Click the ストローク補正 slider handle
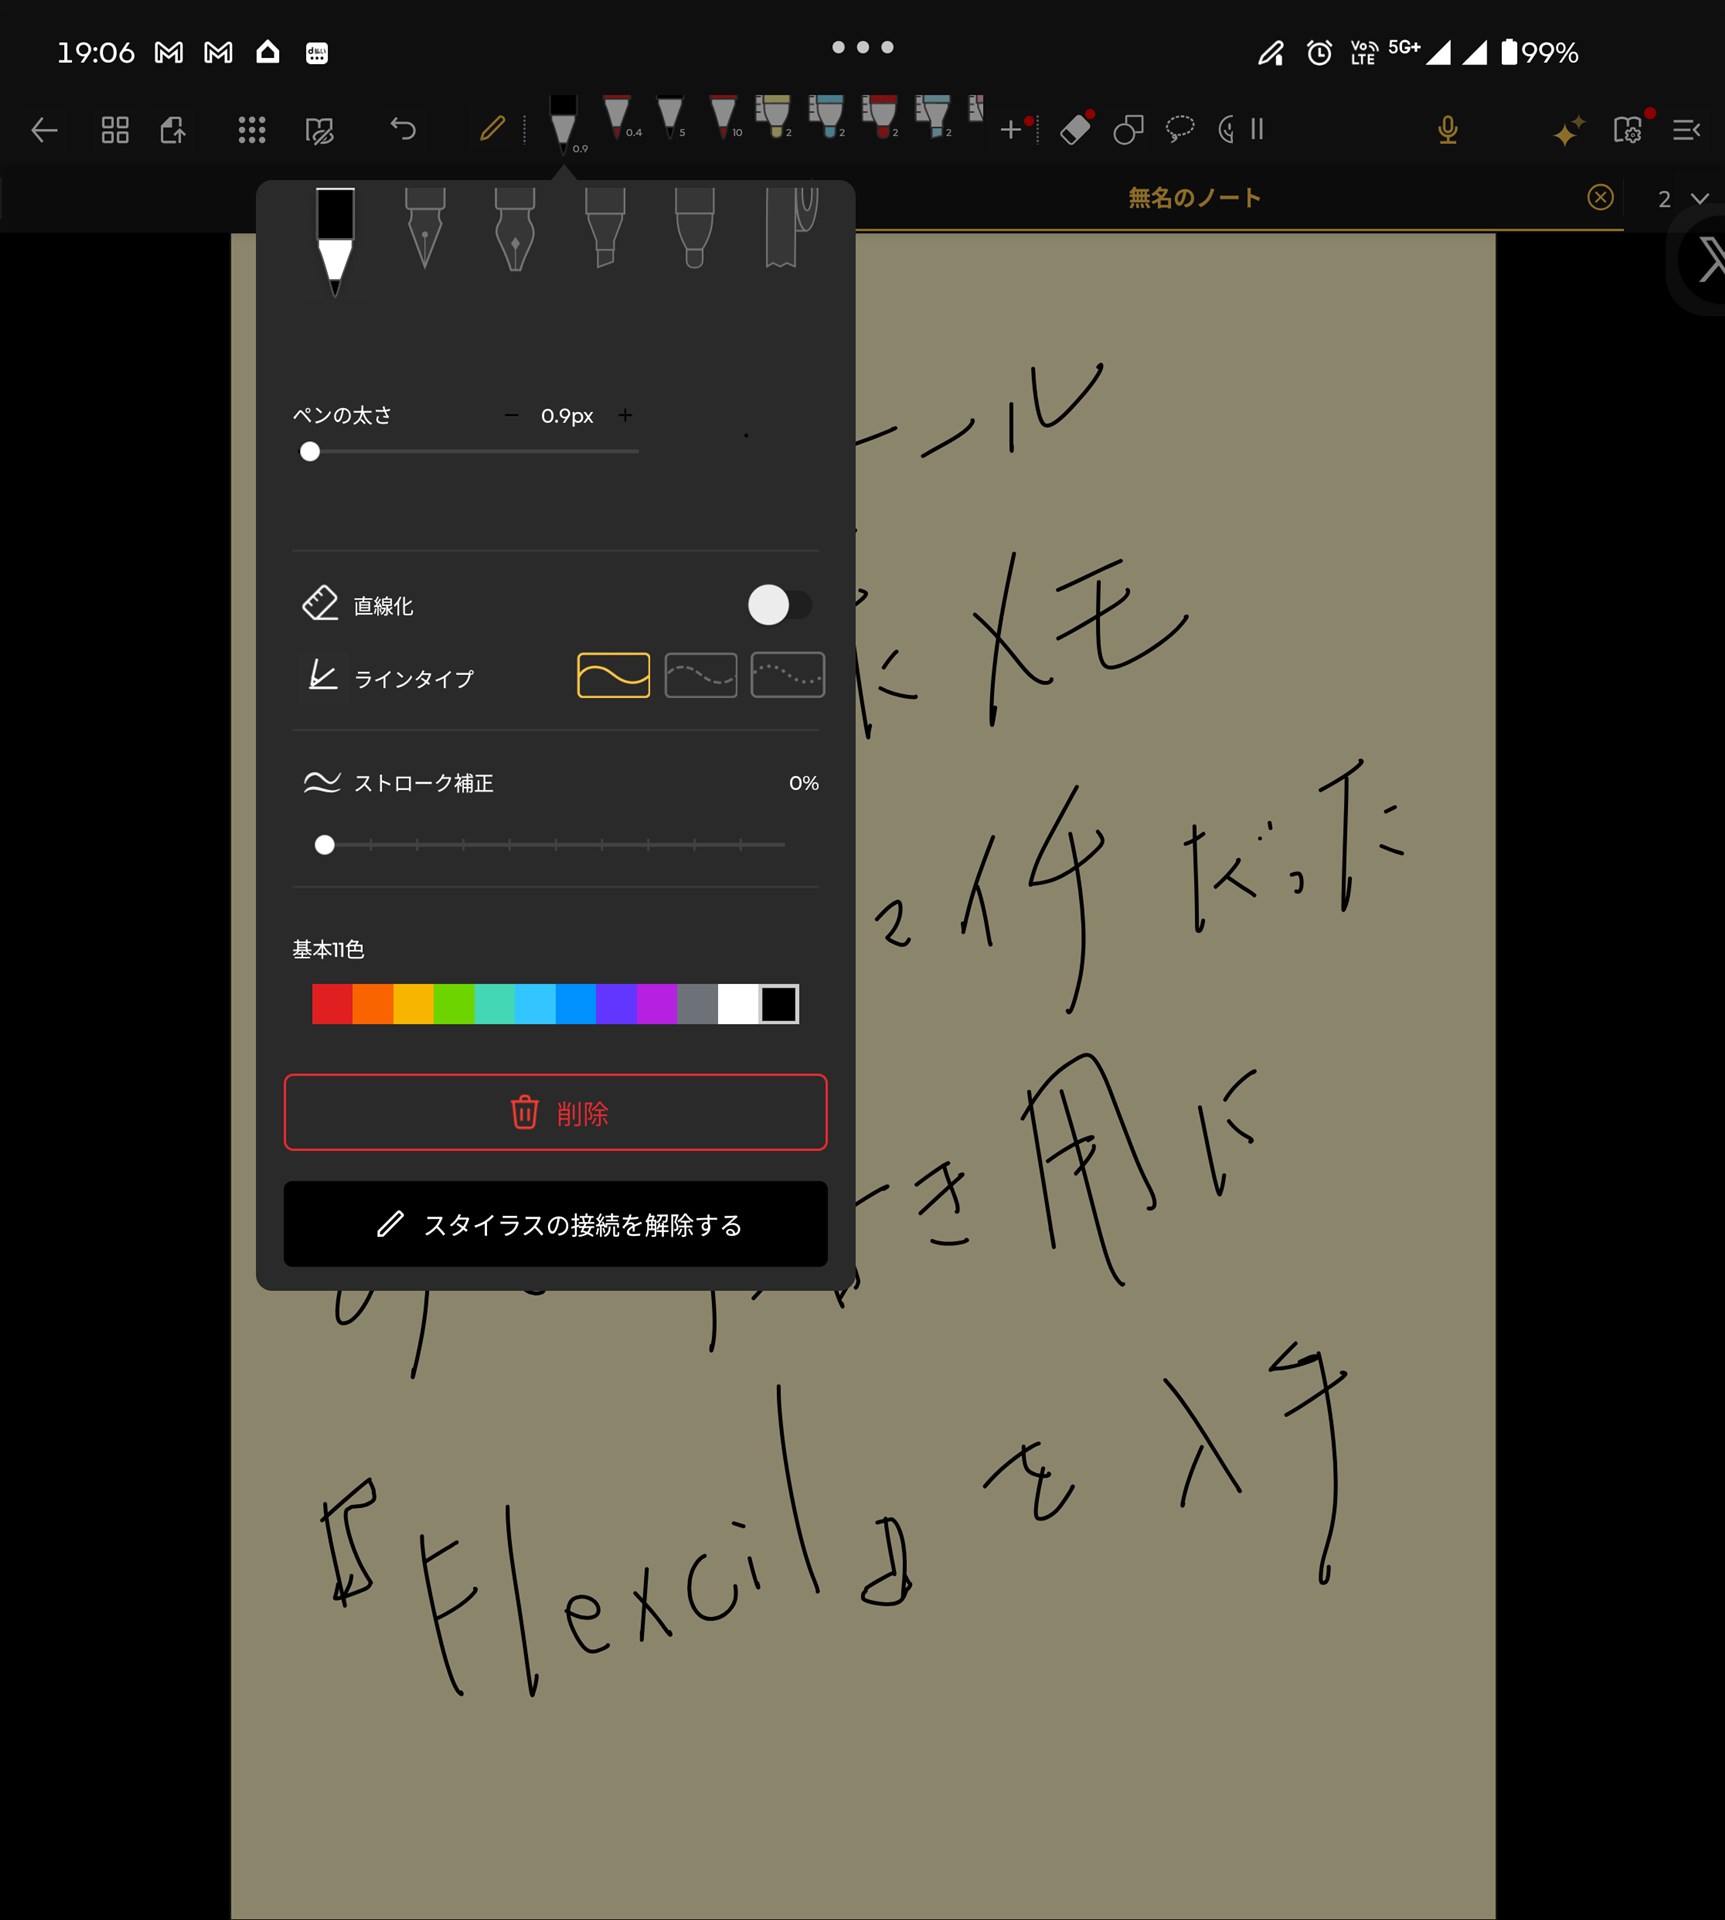The height and width of the screenshot is (1920, 1725). coord(324,845)
